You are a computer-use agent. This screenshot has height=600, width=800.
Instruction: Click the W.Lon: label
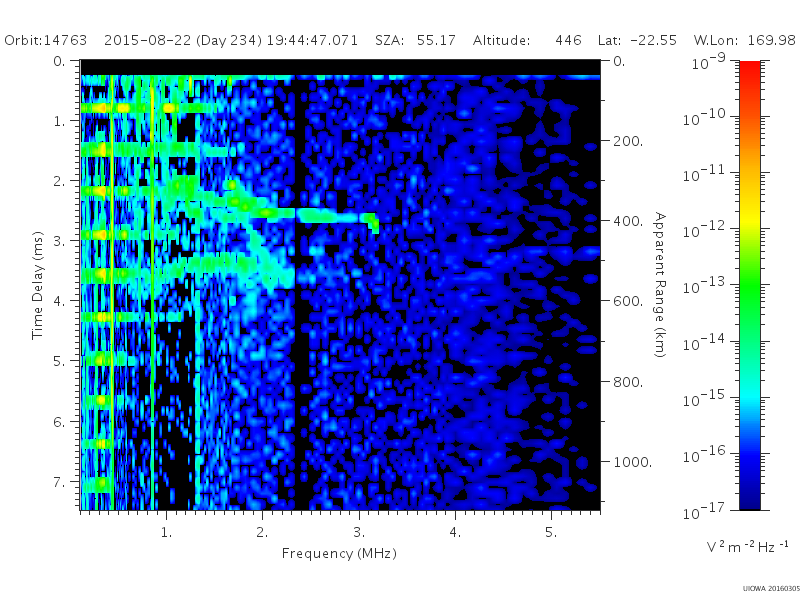coord(714,40)
